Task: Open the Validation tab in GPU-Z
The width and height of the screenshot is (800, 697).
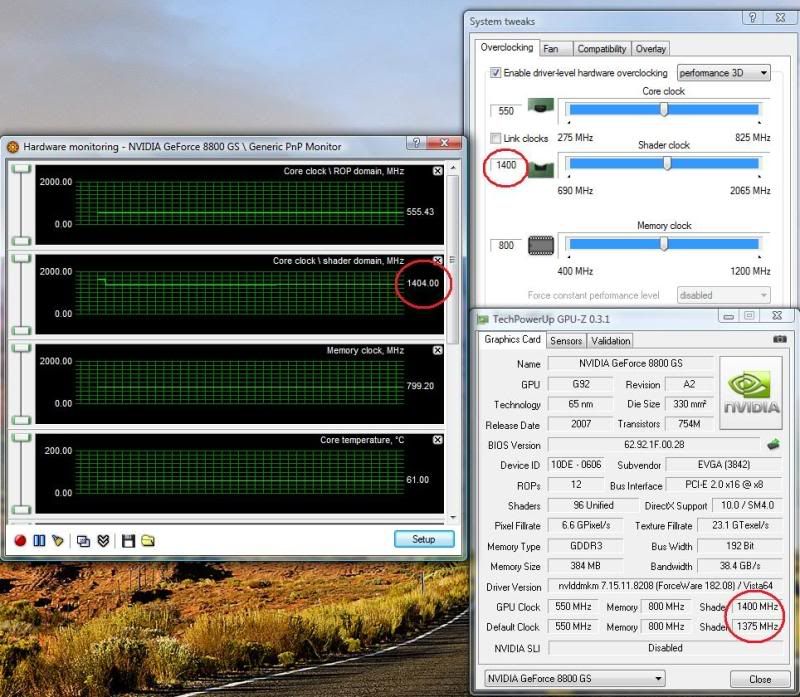Action: coord(611,340)
